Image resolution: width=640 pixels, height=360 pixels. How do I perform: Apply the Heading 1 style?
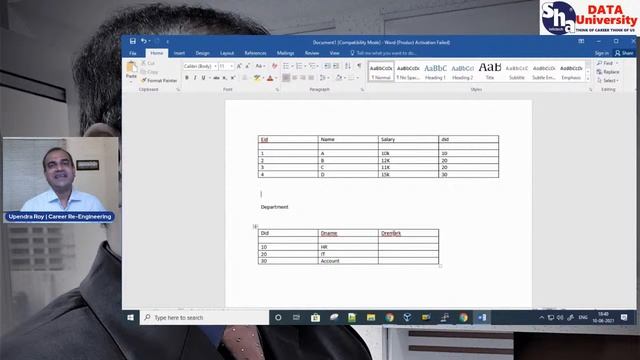pyautogui.click(x=435, y=71)
